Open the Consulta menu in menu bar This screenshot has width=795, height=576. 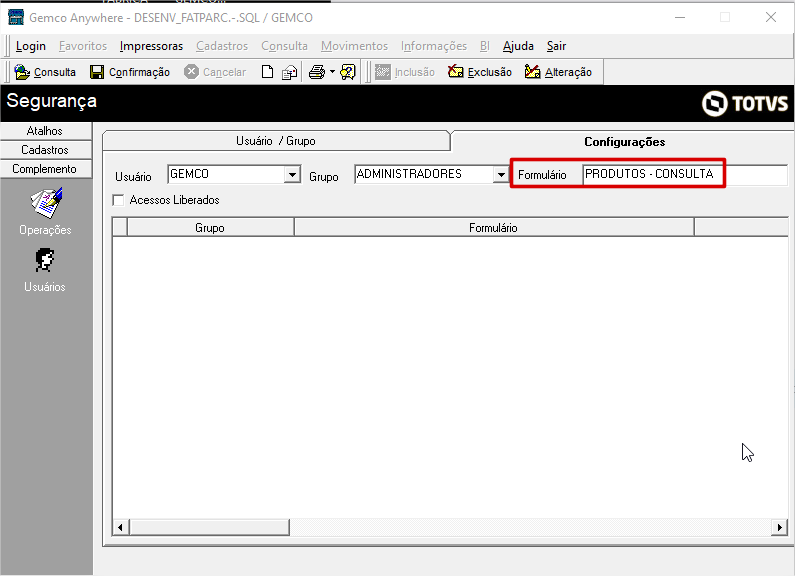[x=284, y=46]
